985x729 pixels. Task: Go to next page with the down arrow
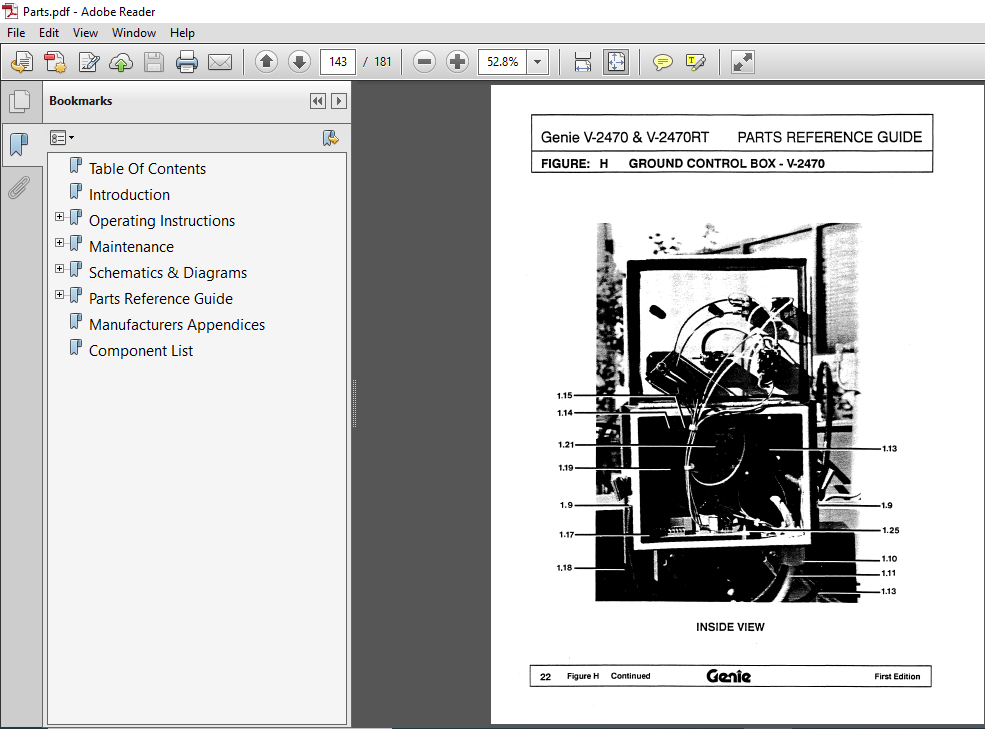300,62
